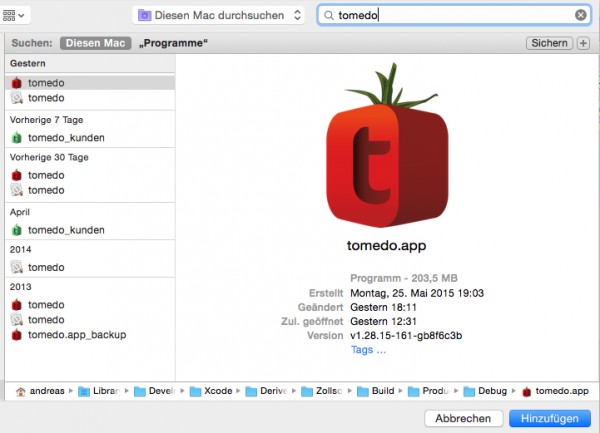The height and width of the screenshot is (433, 600).
Task: Jump to andreas home folder in path bar
Action: pyautogui.click(x=41, y=391)
